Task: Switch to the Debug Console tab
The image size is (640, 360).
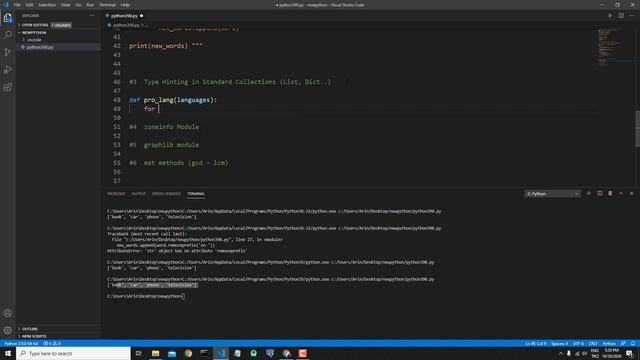Action: [166, 194]
